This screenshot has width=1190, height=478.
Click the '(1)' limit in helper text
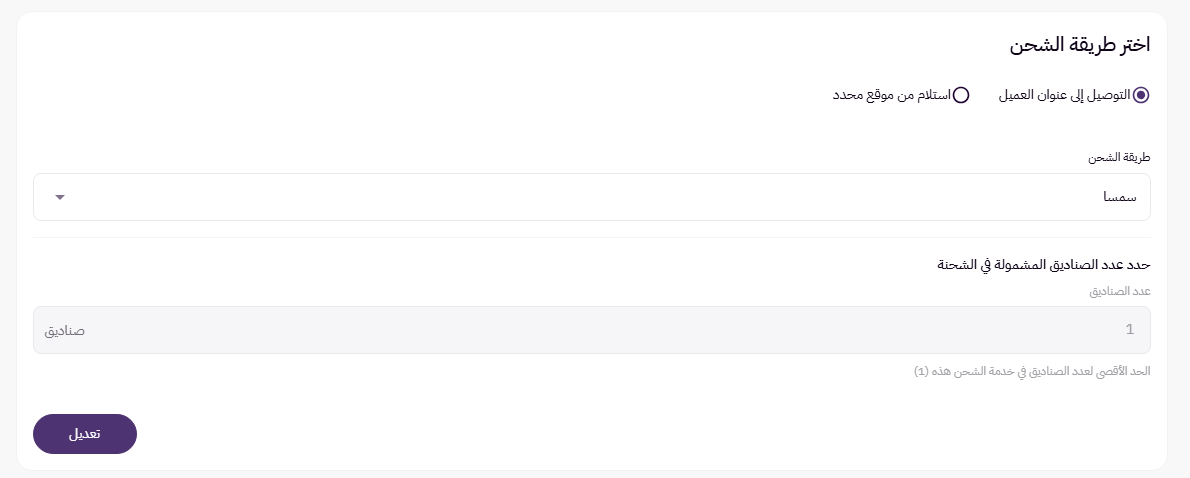921,371
